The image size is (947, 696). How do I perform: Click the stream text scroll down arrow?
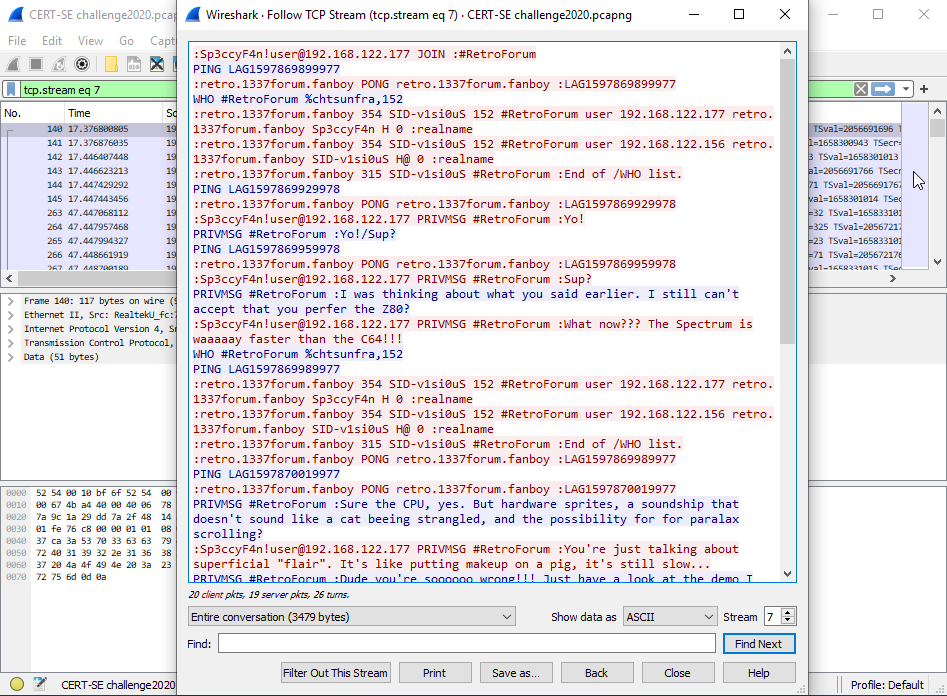click(x=788, y=574)
